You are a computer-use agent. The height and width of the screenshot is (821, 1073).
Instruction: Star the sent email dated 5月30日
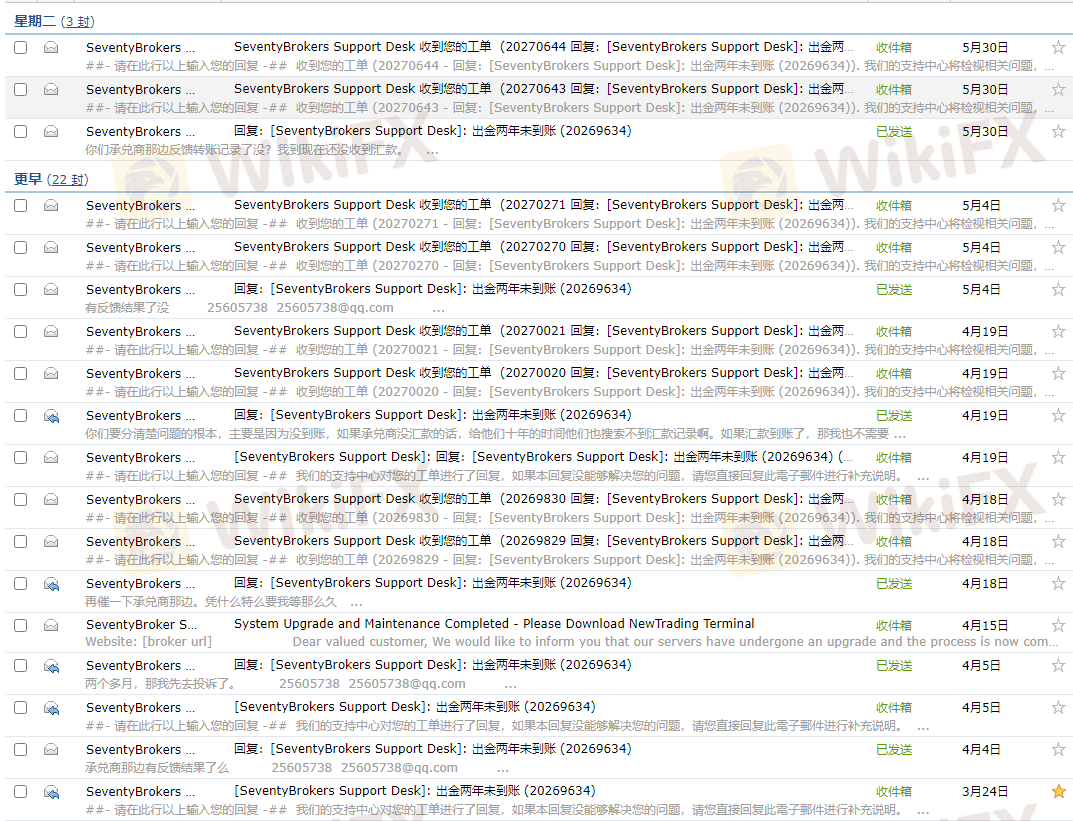click(x=1058, y=131)
